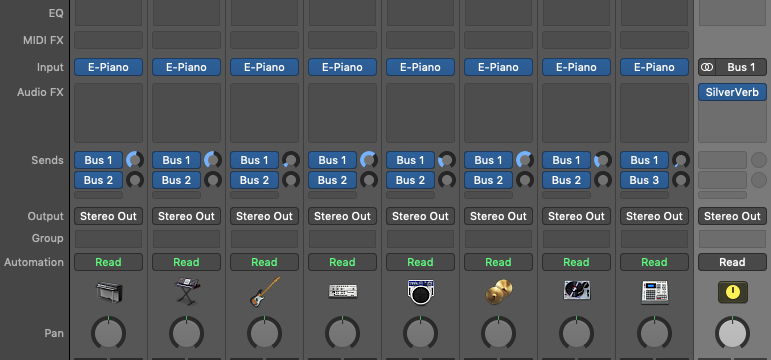The width and height of the screenshot is (771, 360).
Task: Click the turntable channel strip icon
Action: [577, 291]
